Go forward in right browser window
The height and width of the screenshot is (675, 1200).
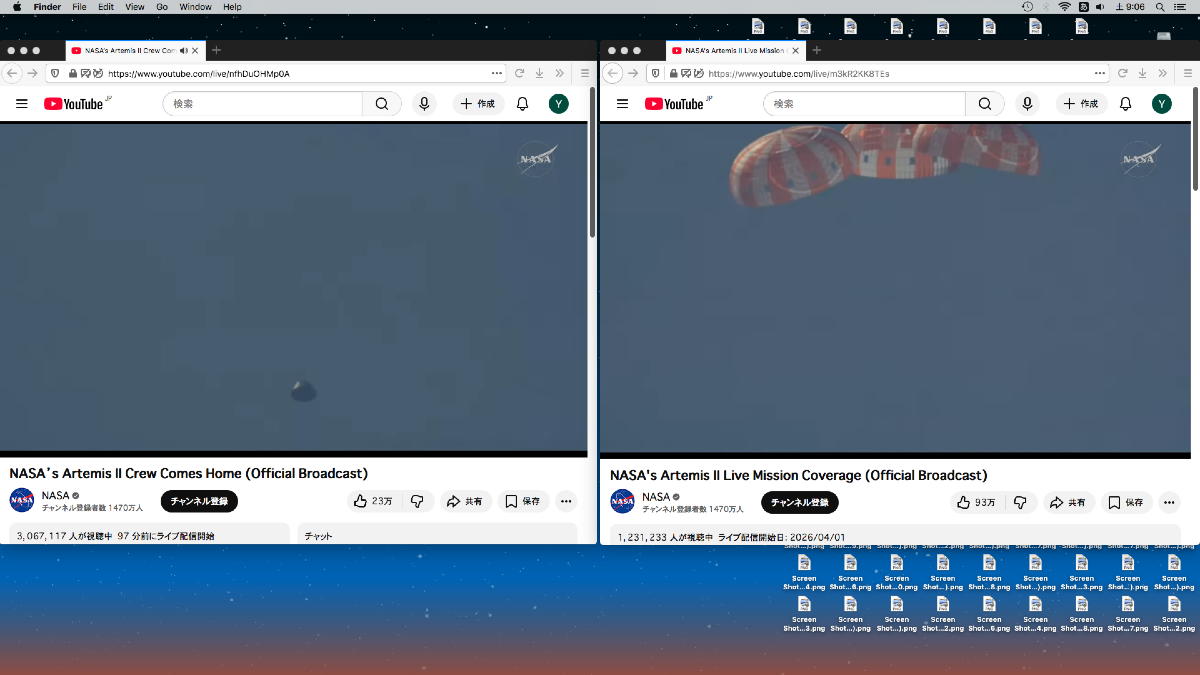[633, 73]
